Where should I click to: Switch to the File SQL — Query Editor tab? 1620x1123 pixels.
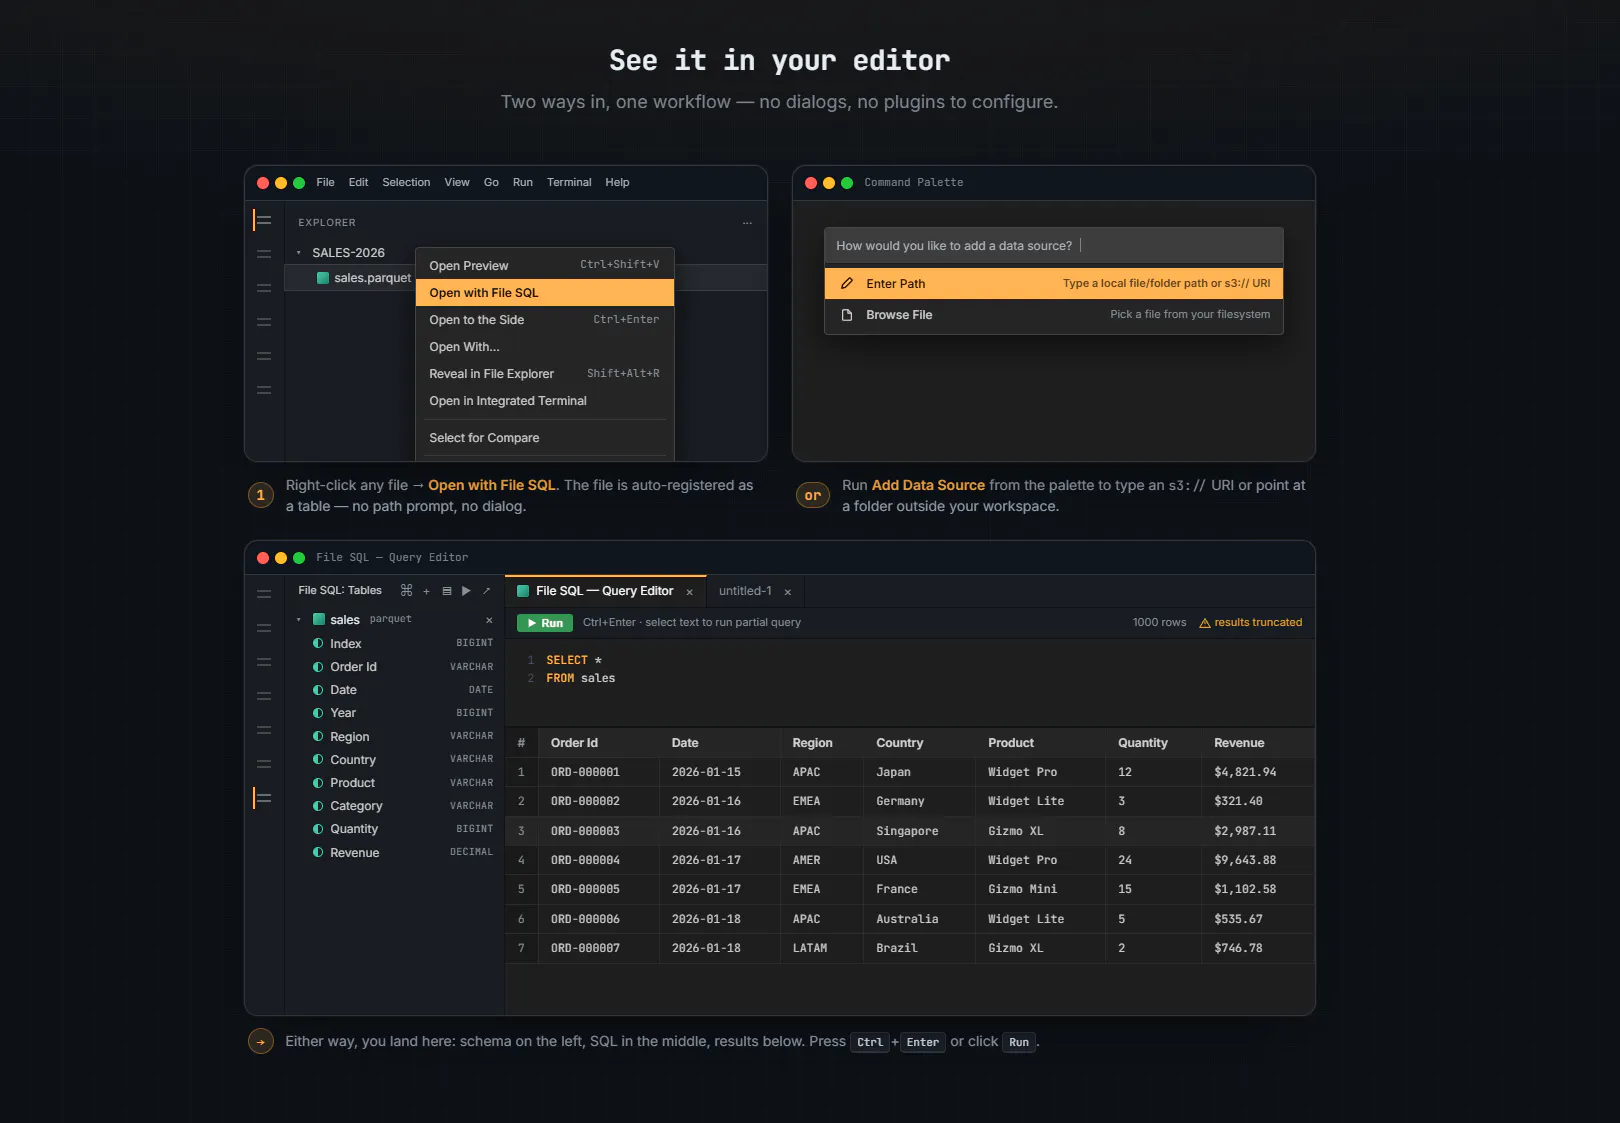[x=605, y=591]
